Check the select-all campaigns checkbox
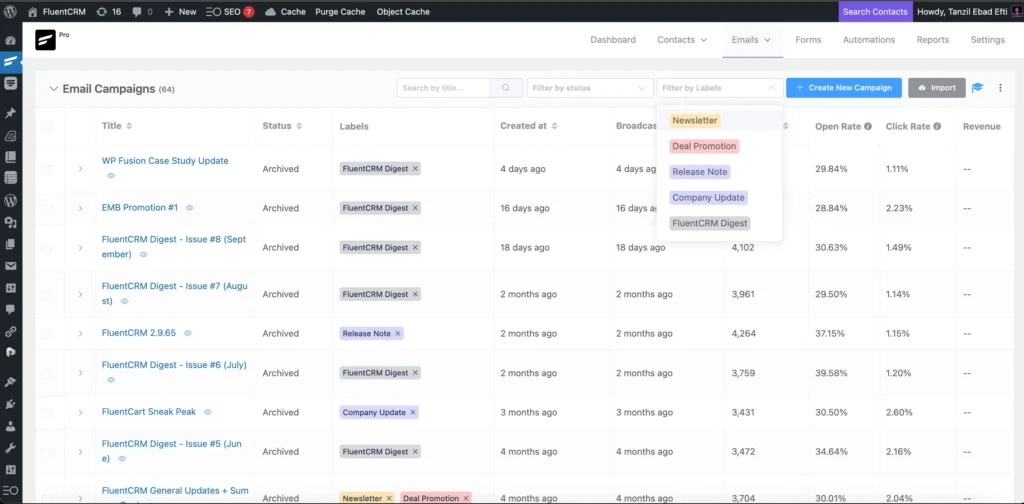This screenshot has width=1024, height=504. coord(47,127)
